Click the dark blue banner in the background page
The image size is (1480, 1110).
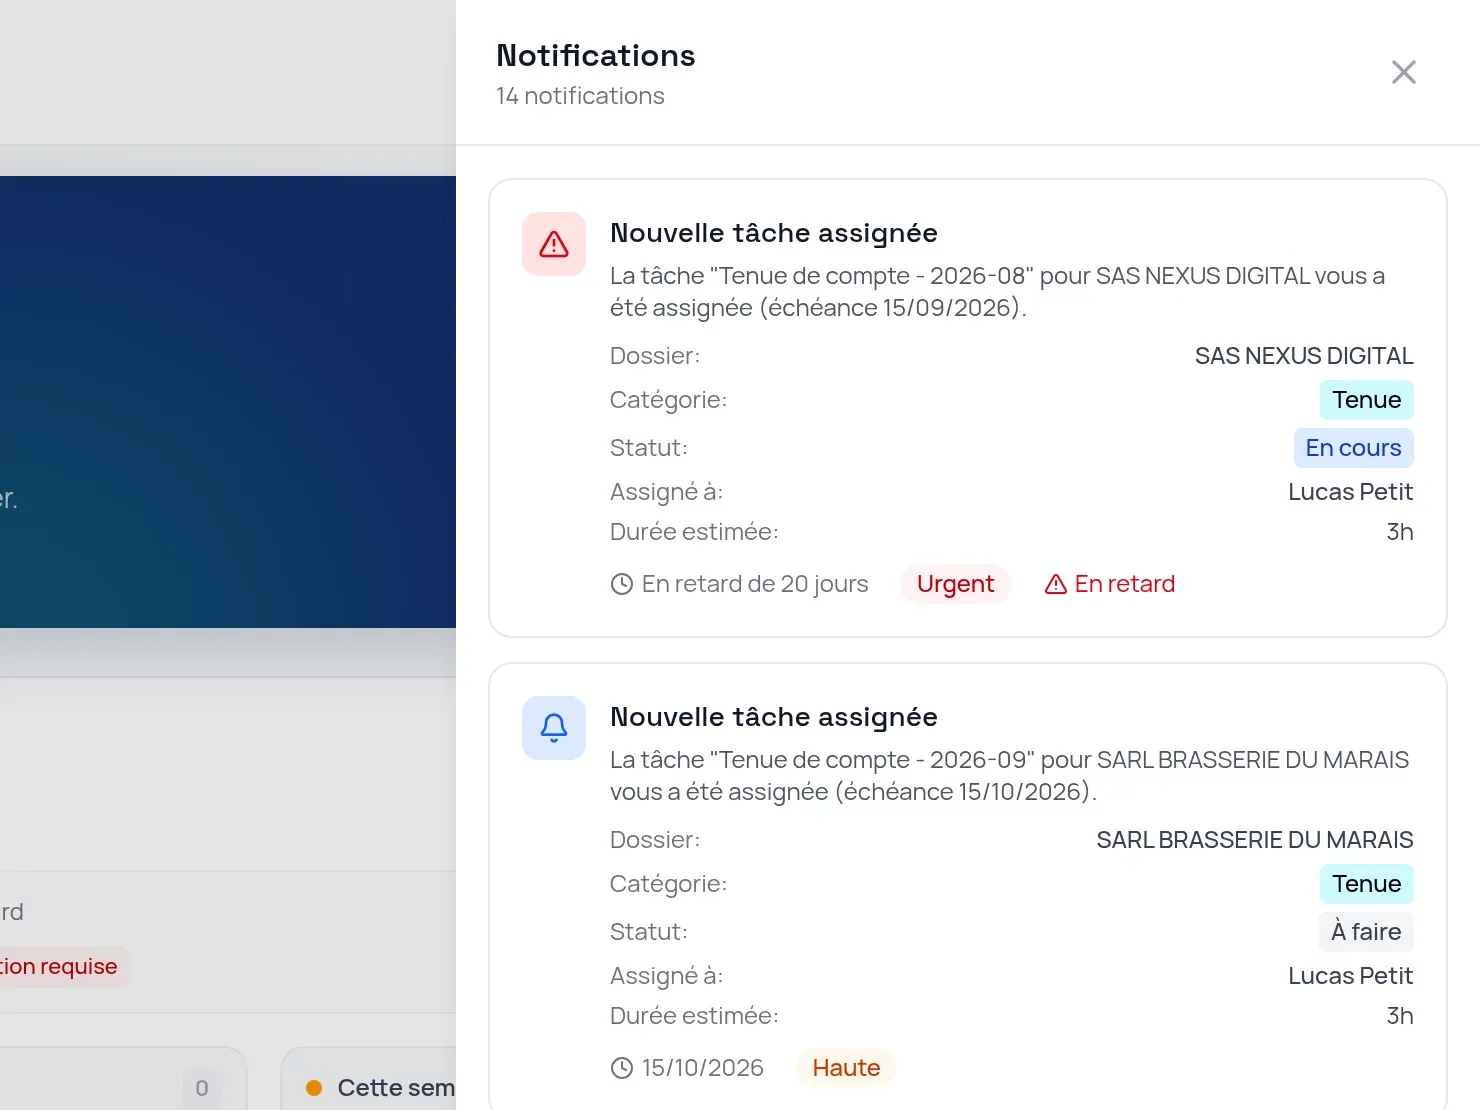[228, 402]
